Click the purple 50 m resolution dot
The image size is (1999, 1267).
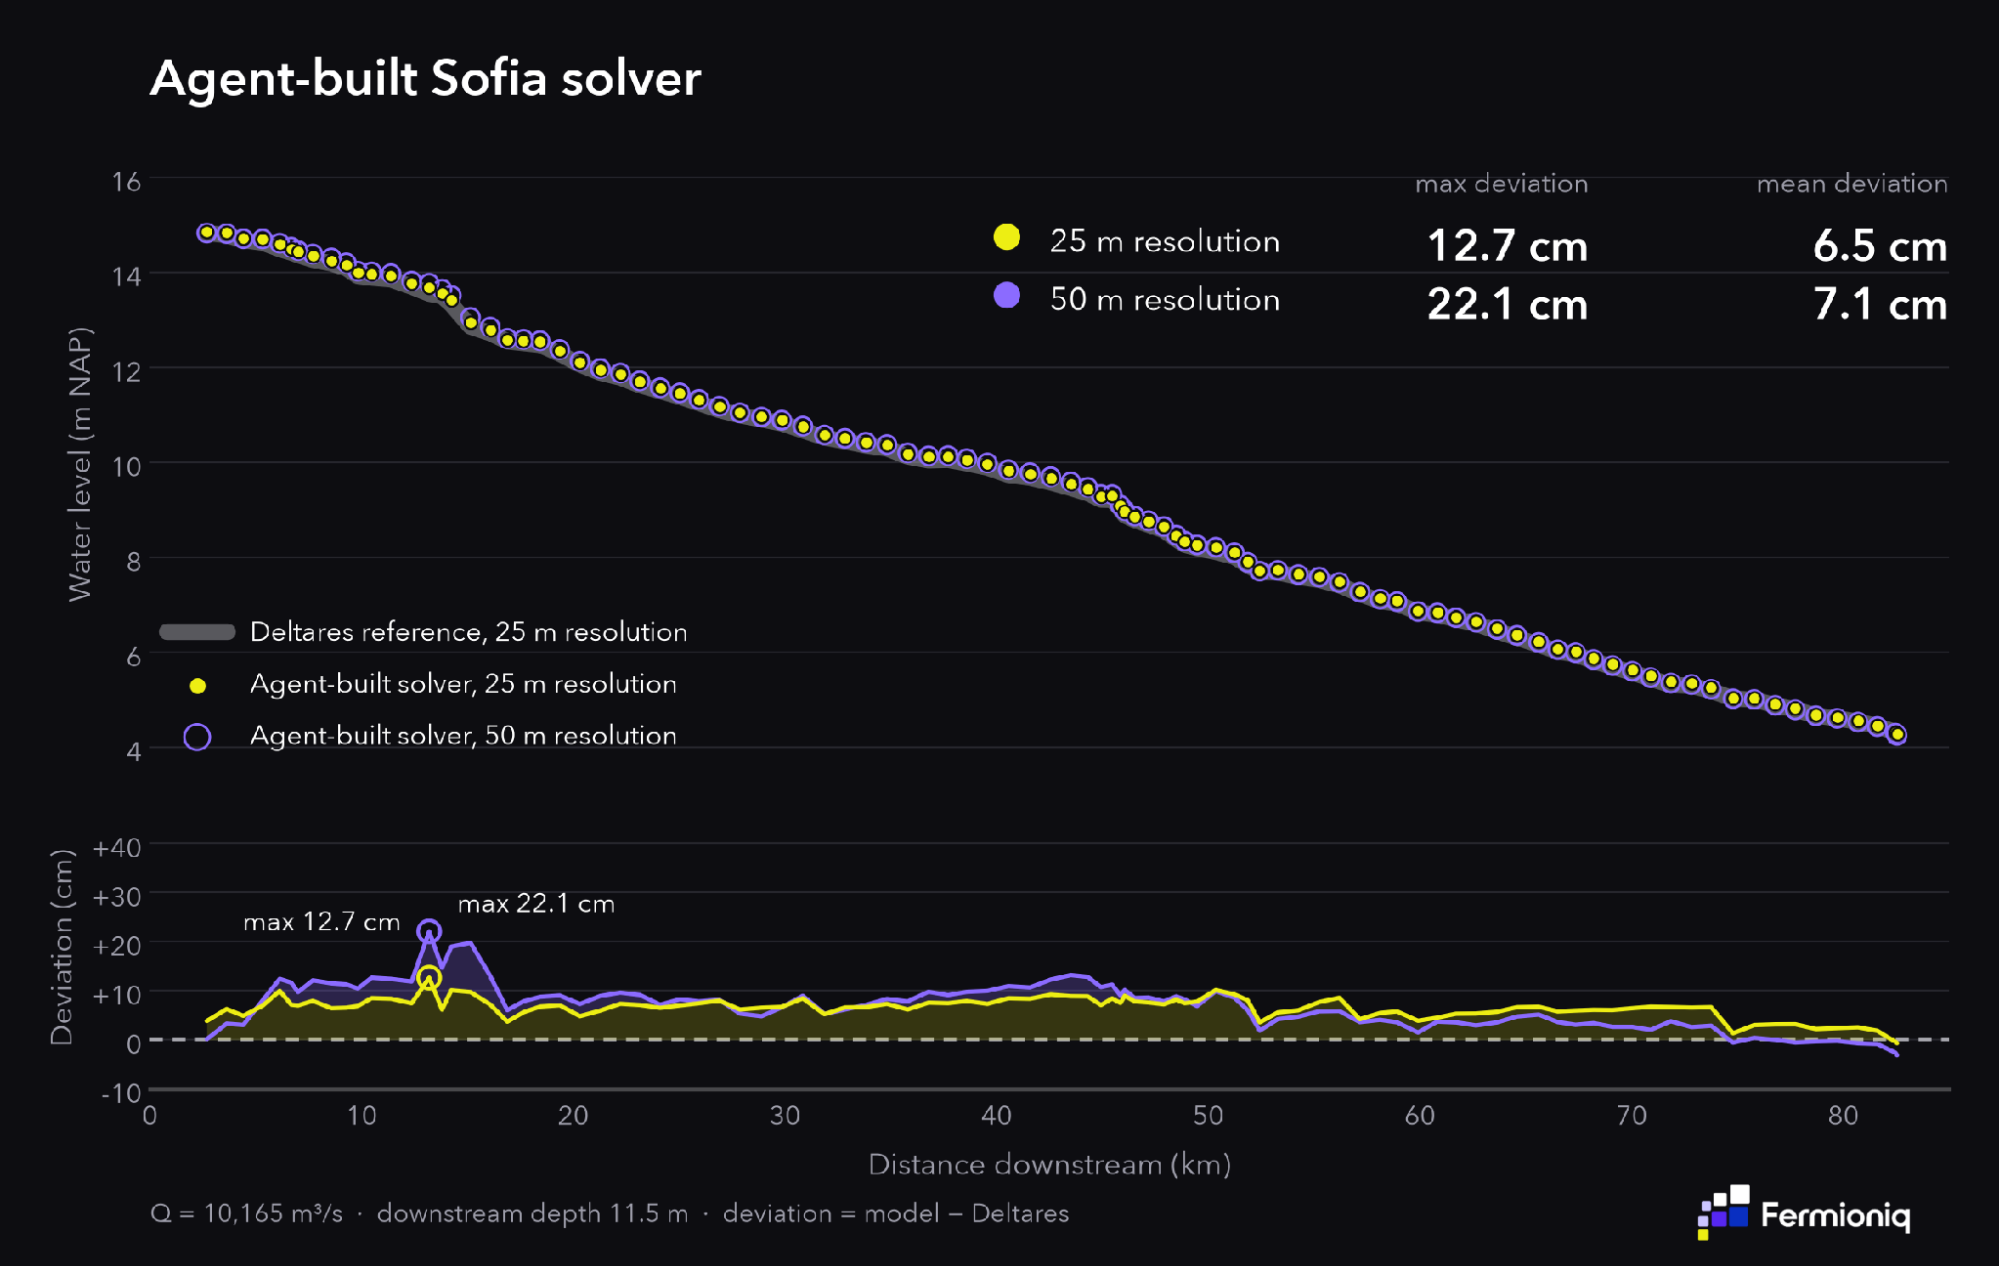(1007, 295)
